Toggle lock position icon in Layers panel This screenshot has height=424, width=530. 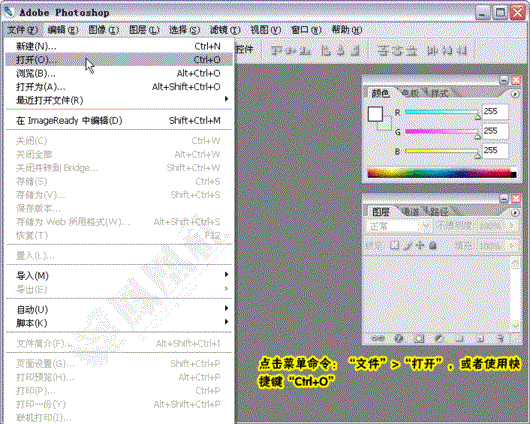pos(420,245)
